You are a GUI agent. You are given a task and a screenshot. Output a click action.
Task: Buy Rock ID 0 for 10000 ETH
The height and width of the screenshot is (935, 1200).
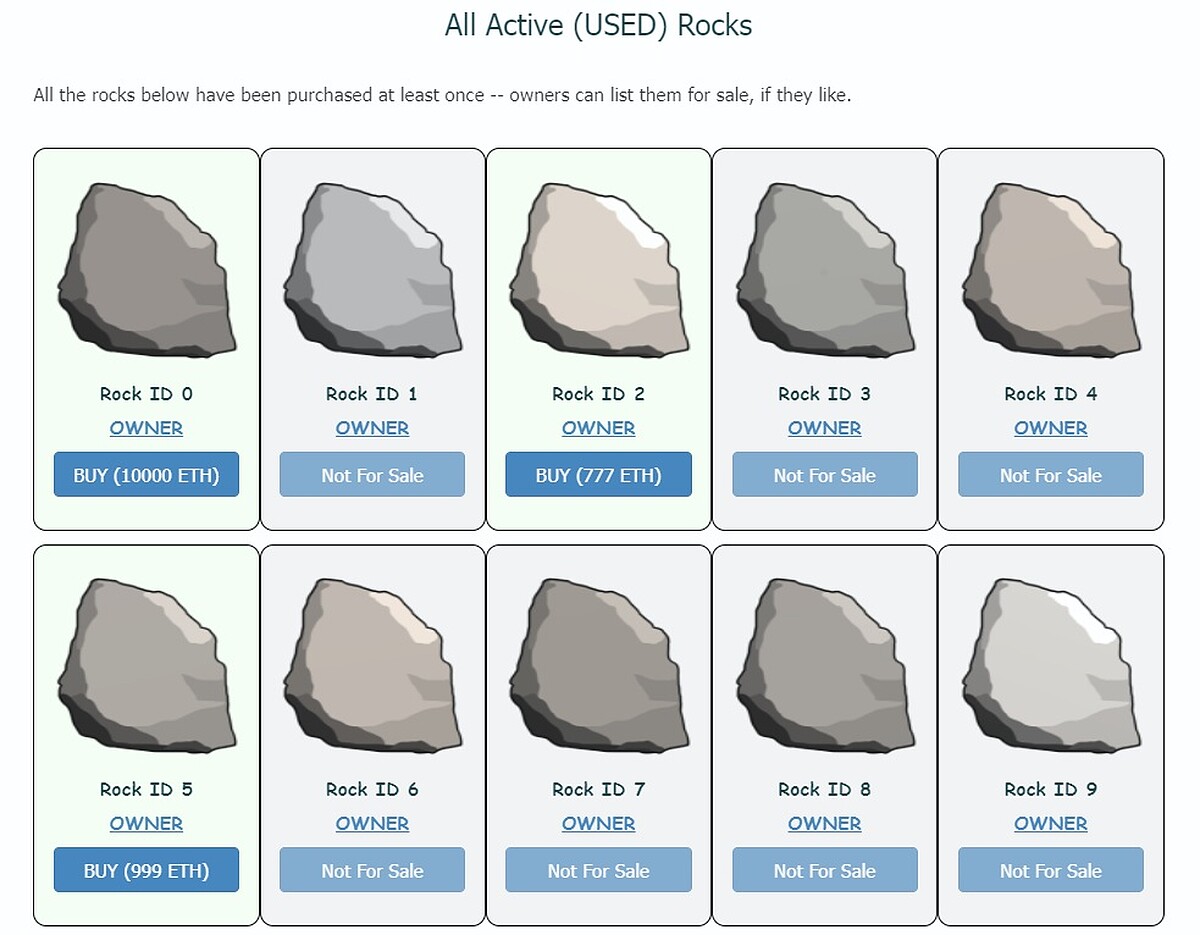click(146, 474)
